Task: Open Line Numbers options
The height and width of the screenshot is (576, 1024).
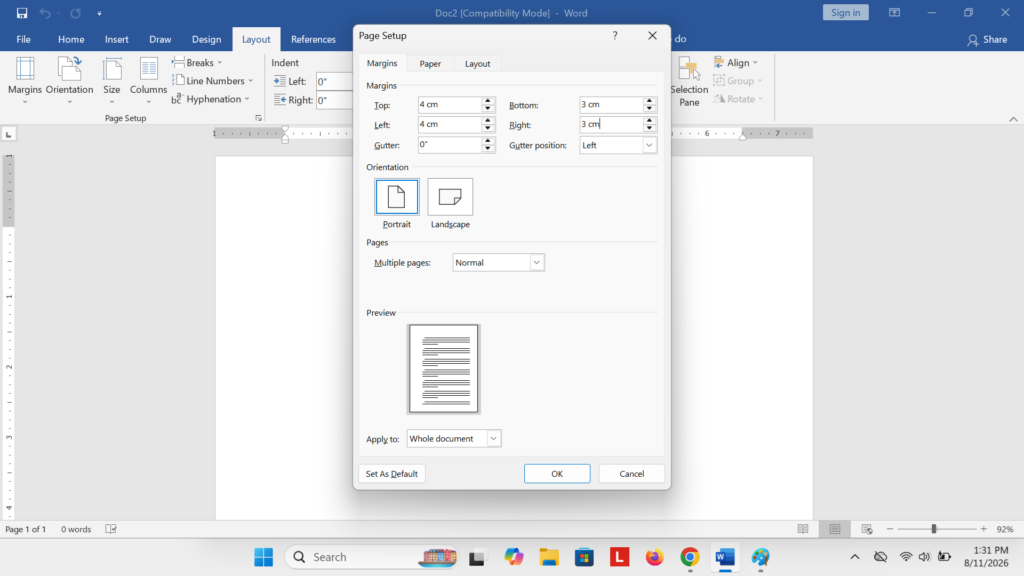Action: coord(212,81)
